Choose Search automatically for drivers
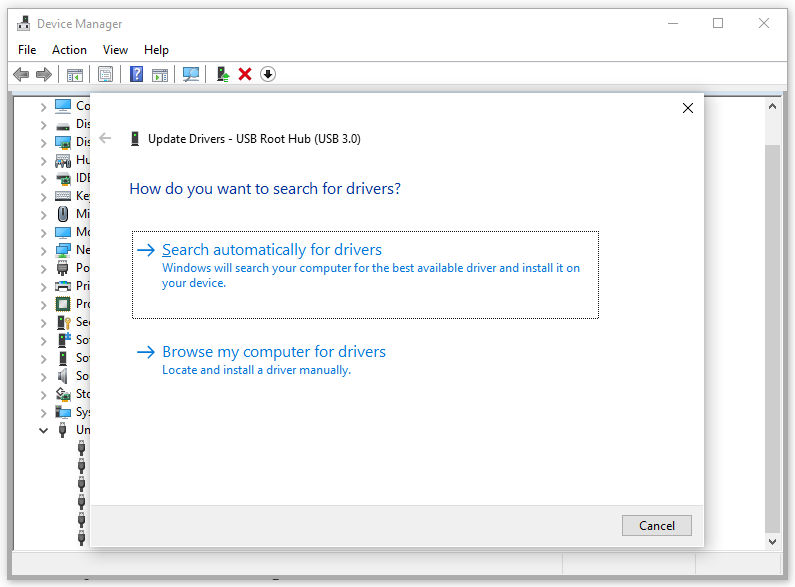 click(x=272, y=250)
